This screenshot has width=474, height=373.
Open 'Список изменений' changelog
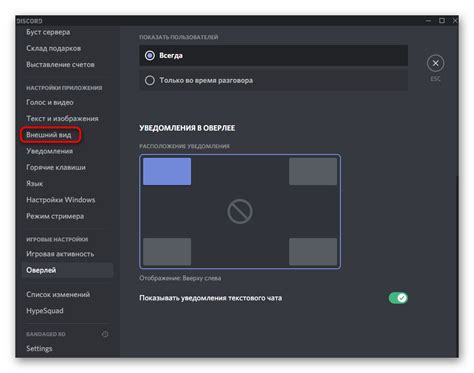pos(58,295)
